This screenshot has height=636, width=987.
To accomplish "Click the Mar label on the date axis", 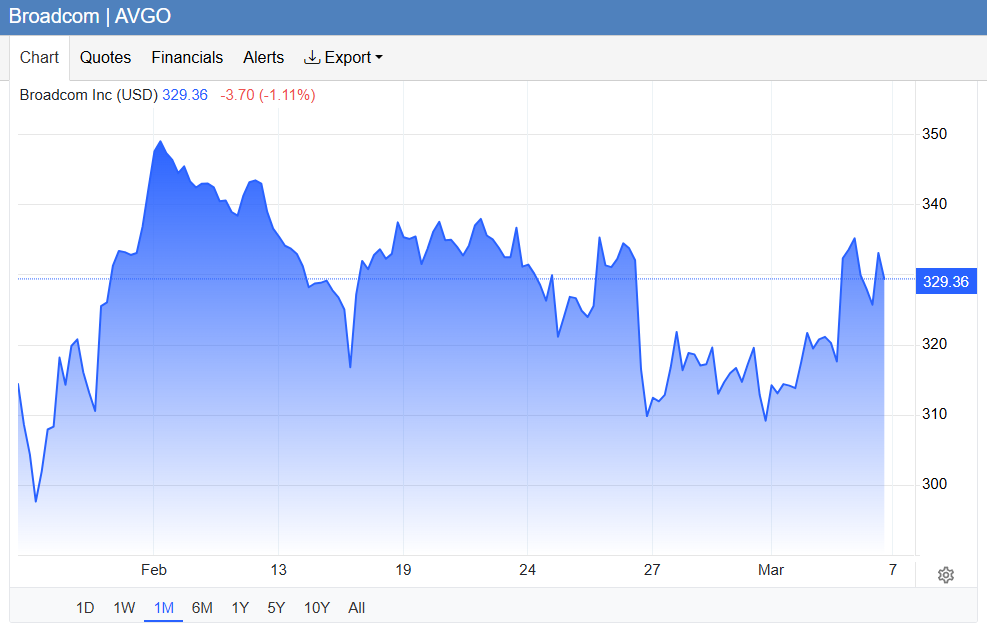I will pos(770,570).
